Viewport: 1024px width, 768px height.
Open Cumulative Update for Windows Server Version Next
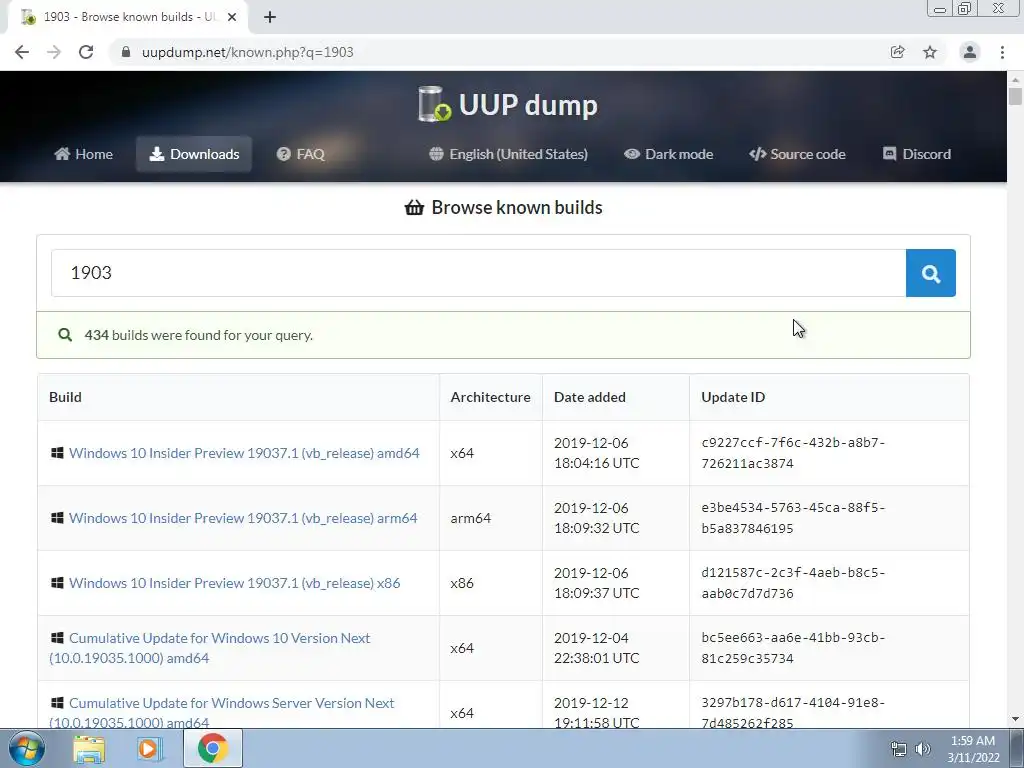click(222, 712)
